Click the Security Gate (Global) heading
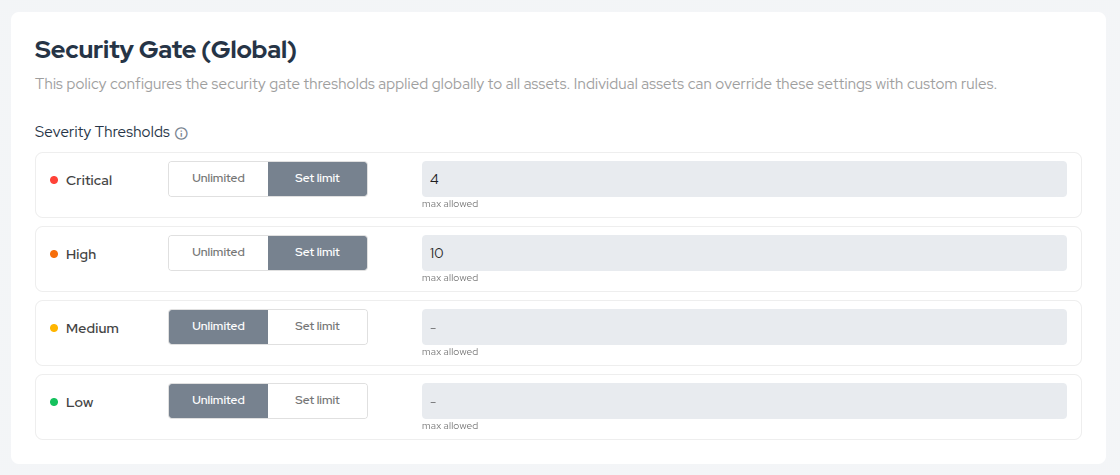Image resolution: width=1120 pixels, height=475 pixels. pyautogui.click(x=166, y=49)
